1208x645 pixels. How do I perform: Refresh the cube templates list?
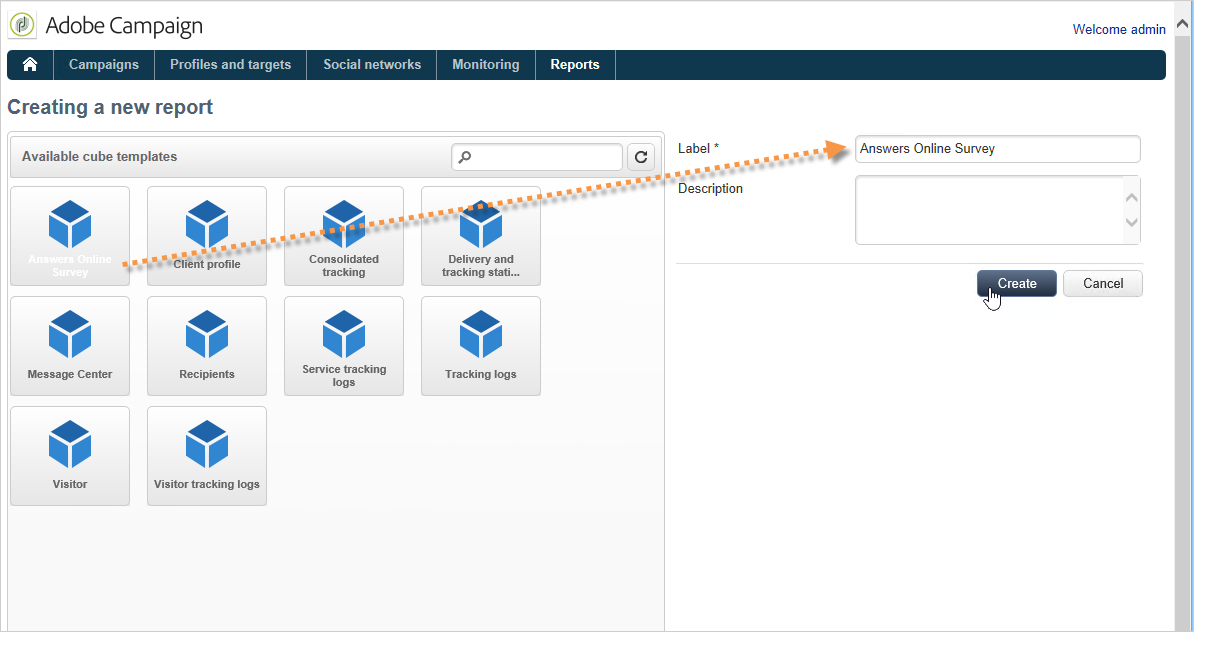tap(641, 157)
